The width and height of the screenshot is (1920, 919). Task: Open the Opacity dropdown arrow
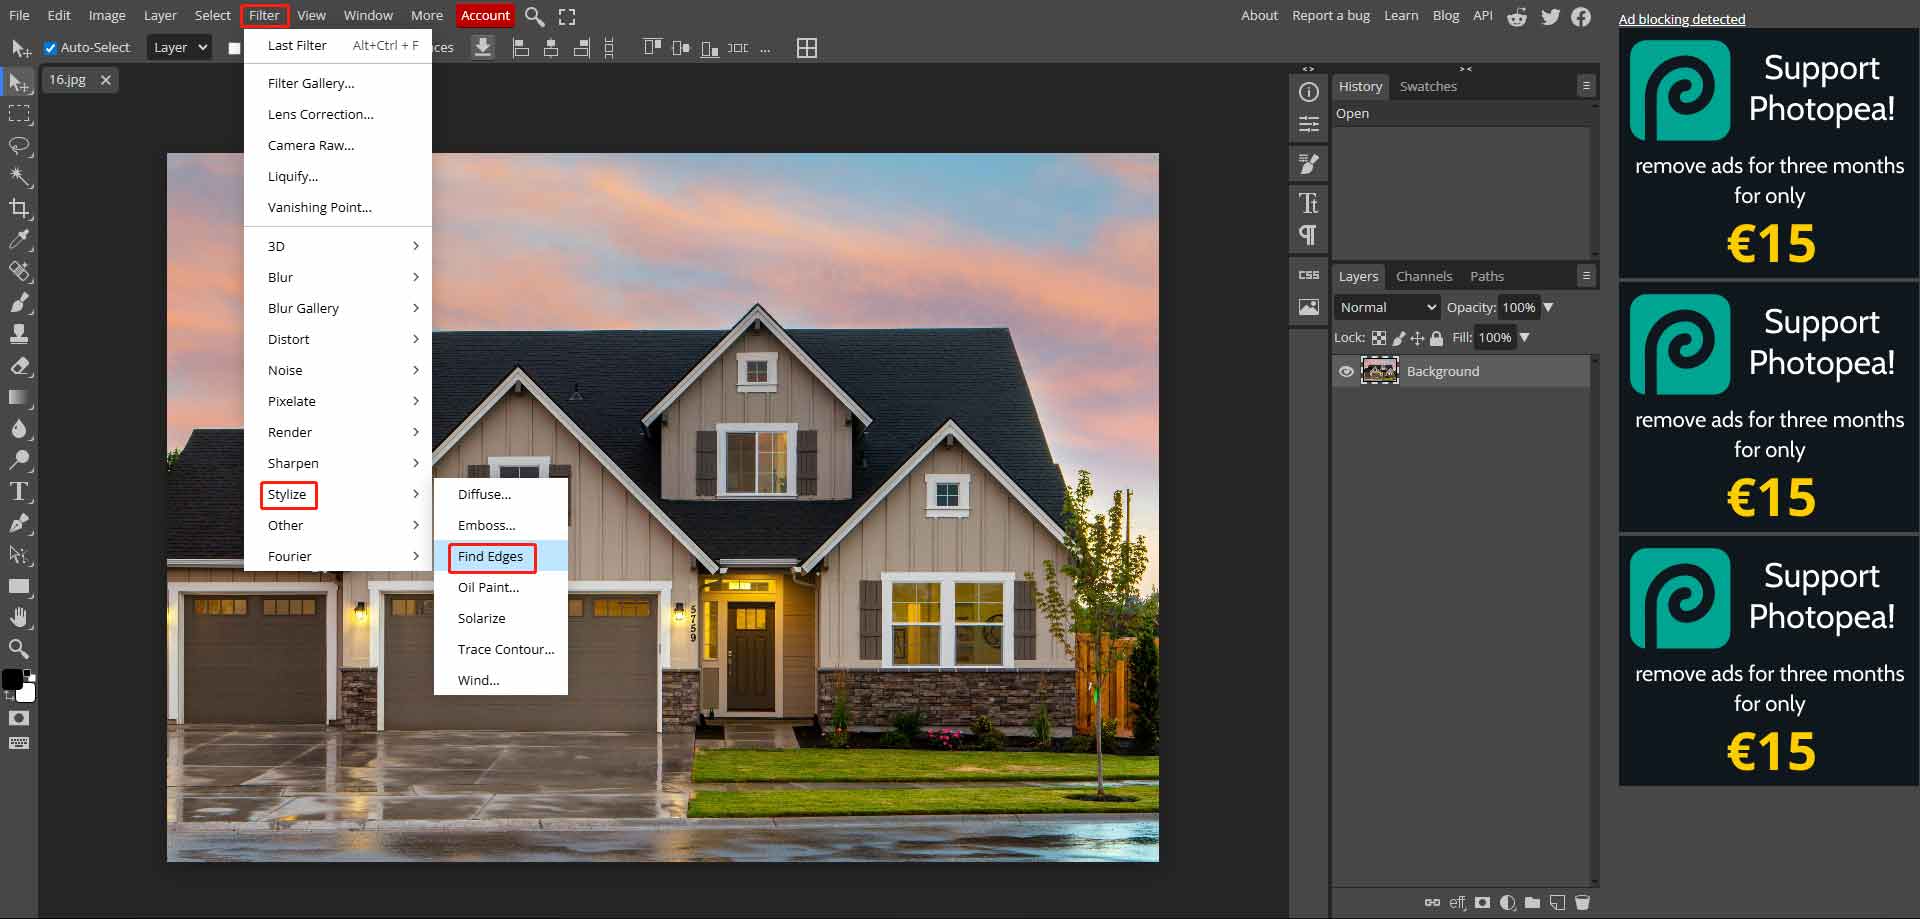(1549, 307)
